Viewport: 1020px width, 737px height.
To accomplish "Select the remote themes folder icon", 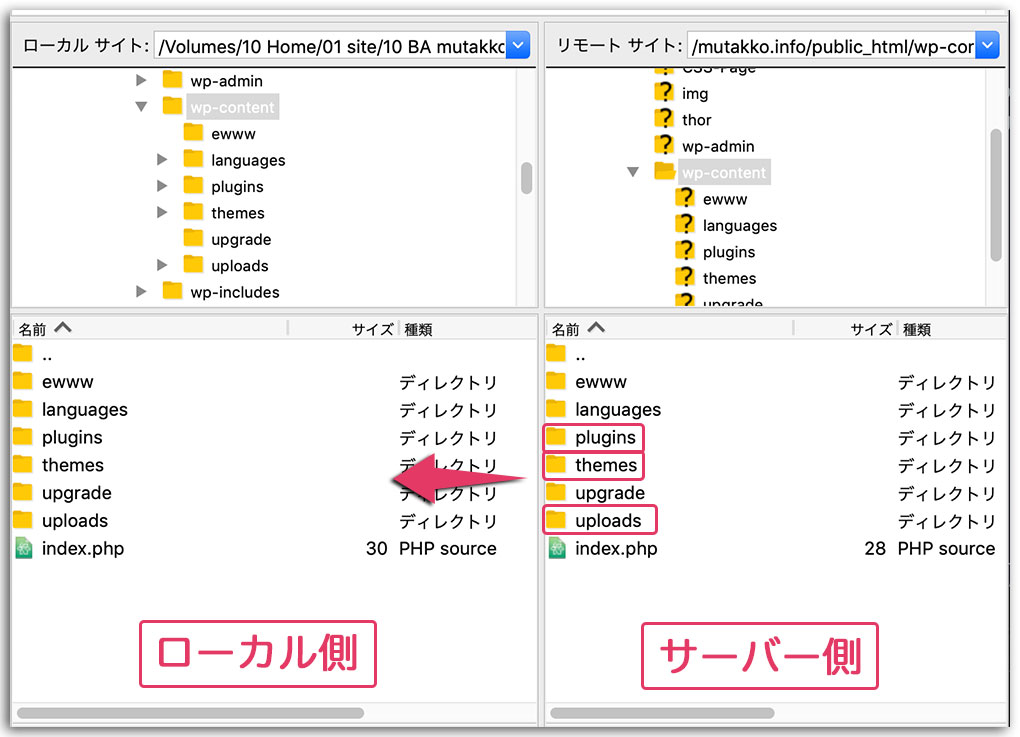I will pos(556,465).
